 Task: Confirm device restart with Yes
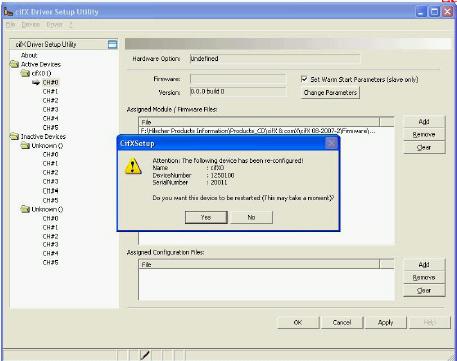coord(206,217)
